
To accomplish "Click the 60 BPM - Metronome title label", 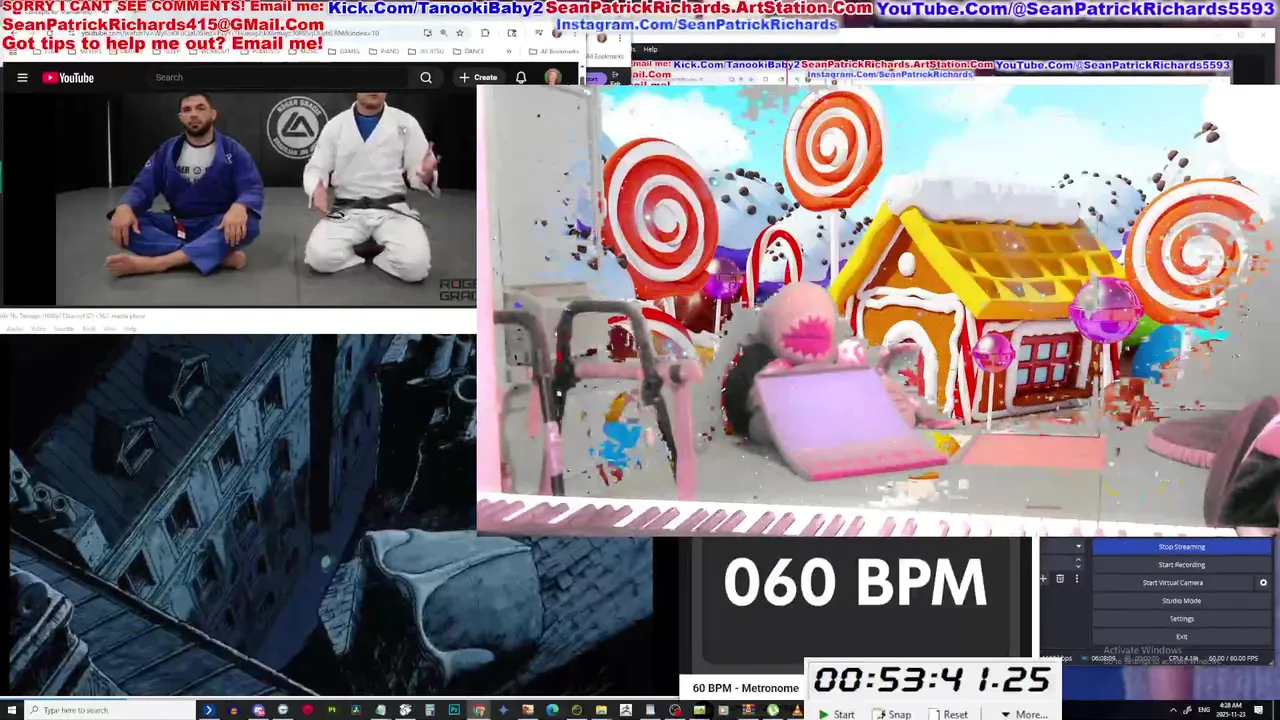I will pos(745,688).
